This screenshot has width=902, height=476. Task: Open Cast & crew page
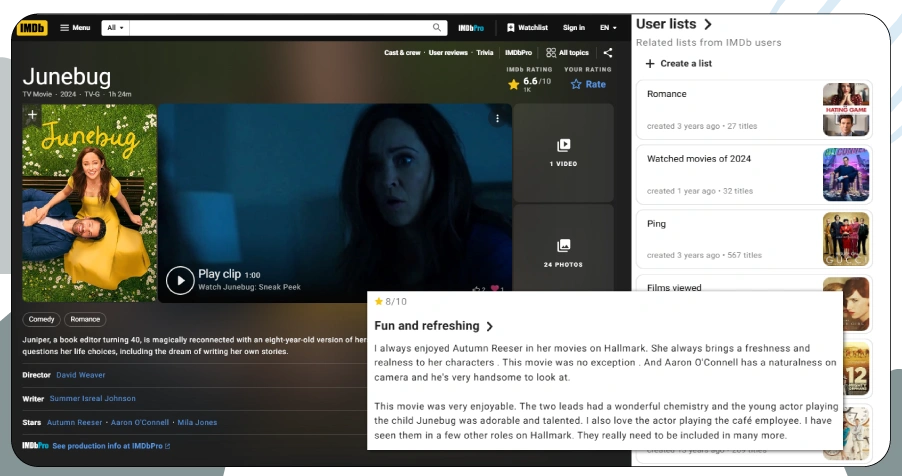(402, 52)
